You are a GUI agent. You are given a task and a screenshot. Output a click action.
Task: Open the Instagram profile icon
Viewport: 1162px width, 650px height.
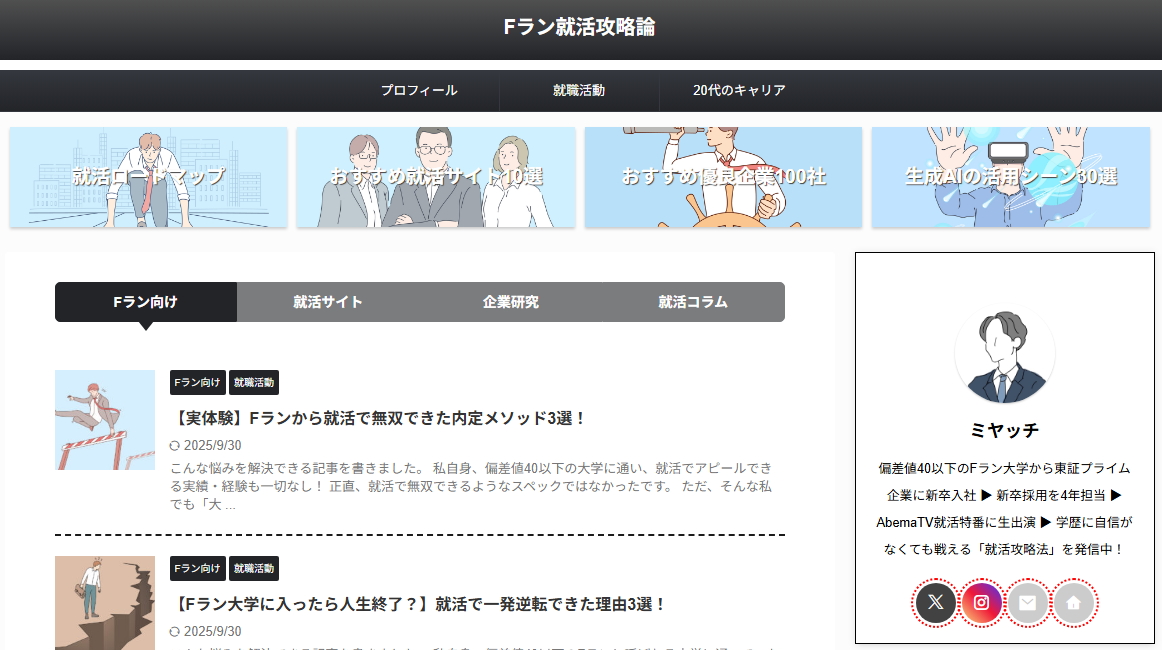point(981,602)
